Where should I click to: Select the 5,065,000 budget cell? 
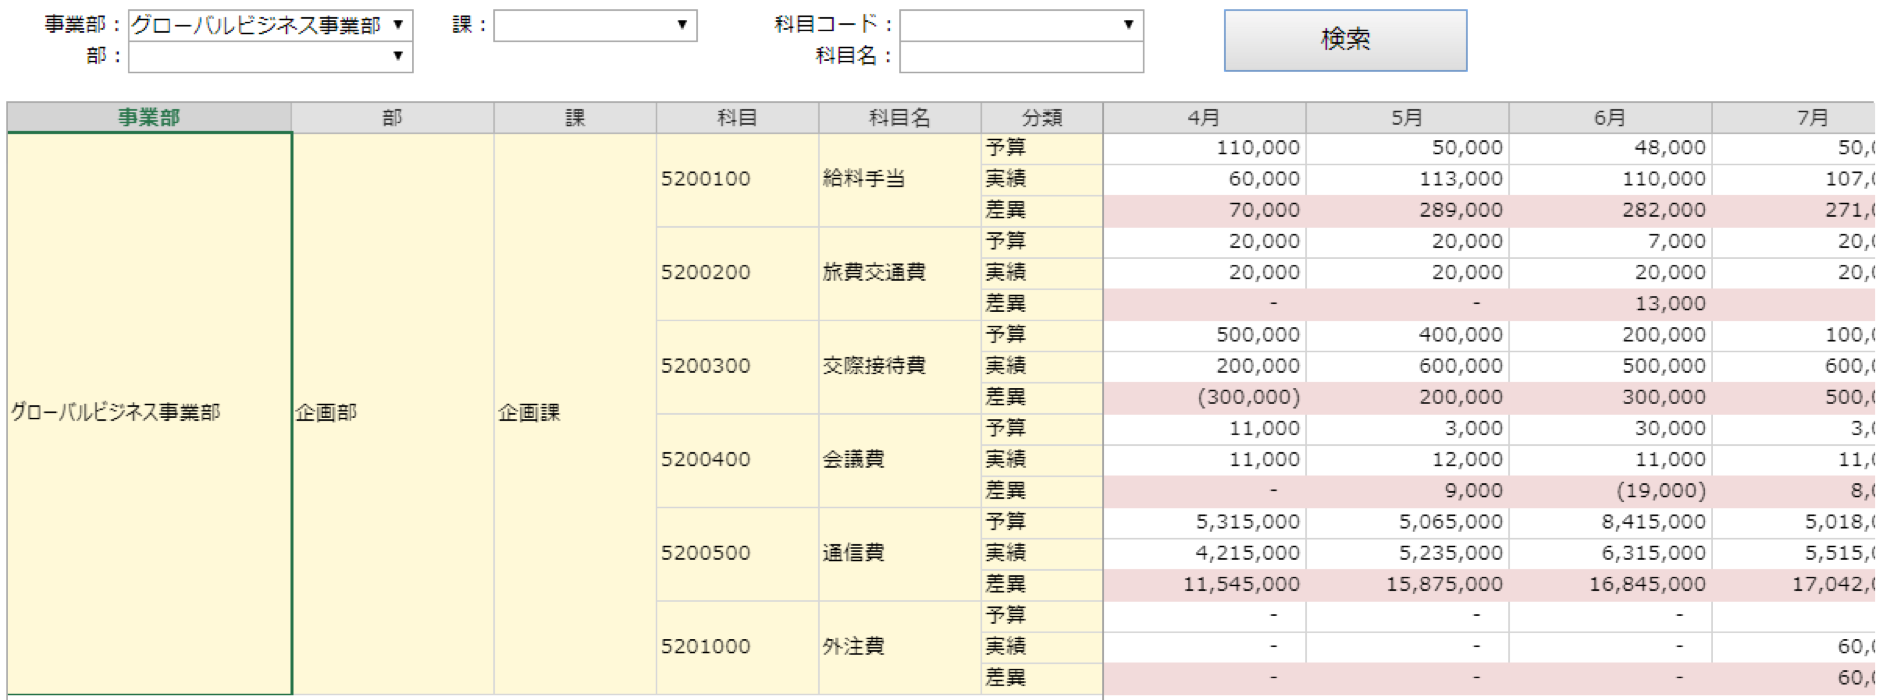point(1407,522)
